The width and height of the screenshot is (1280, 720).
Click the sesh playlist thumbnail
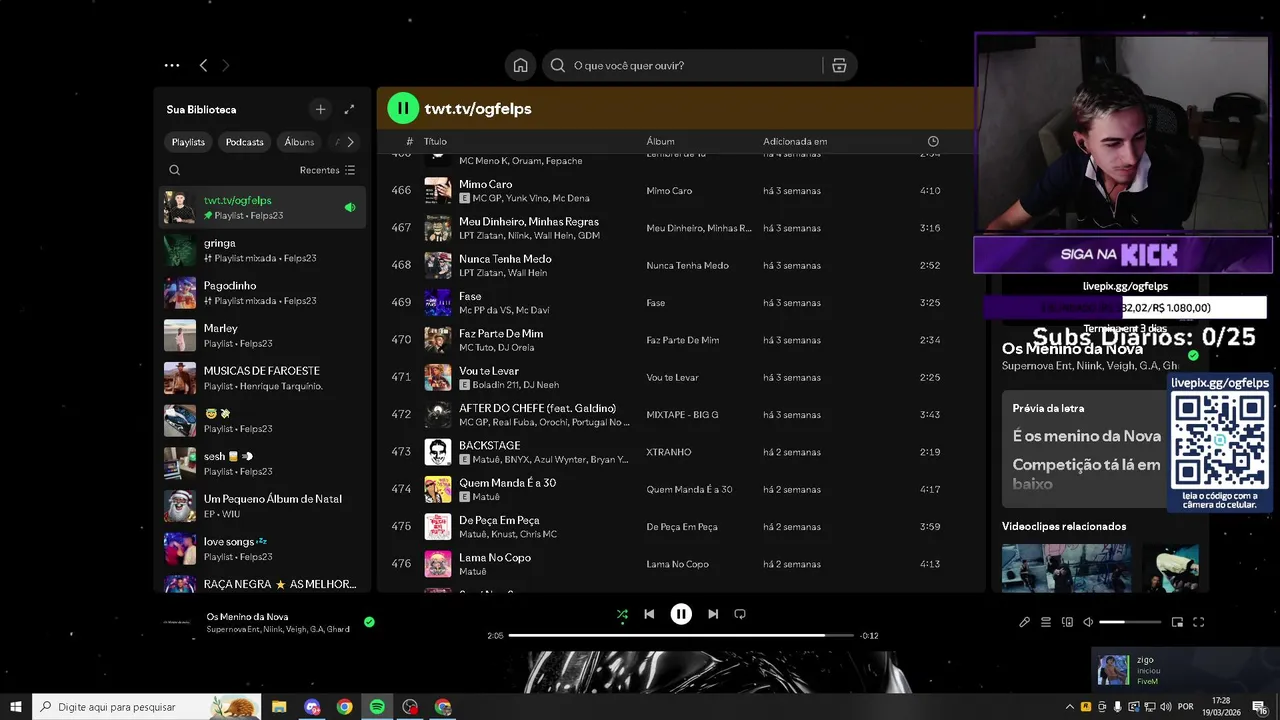point(180,463)
